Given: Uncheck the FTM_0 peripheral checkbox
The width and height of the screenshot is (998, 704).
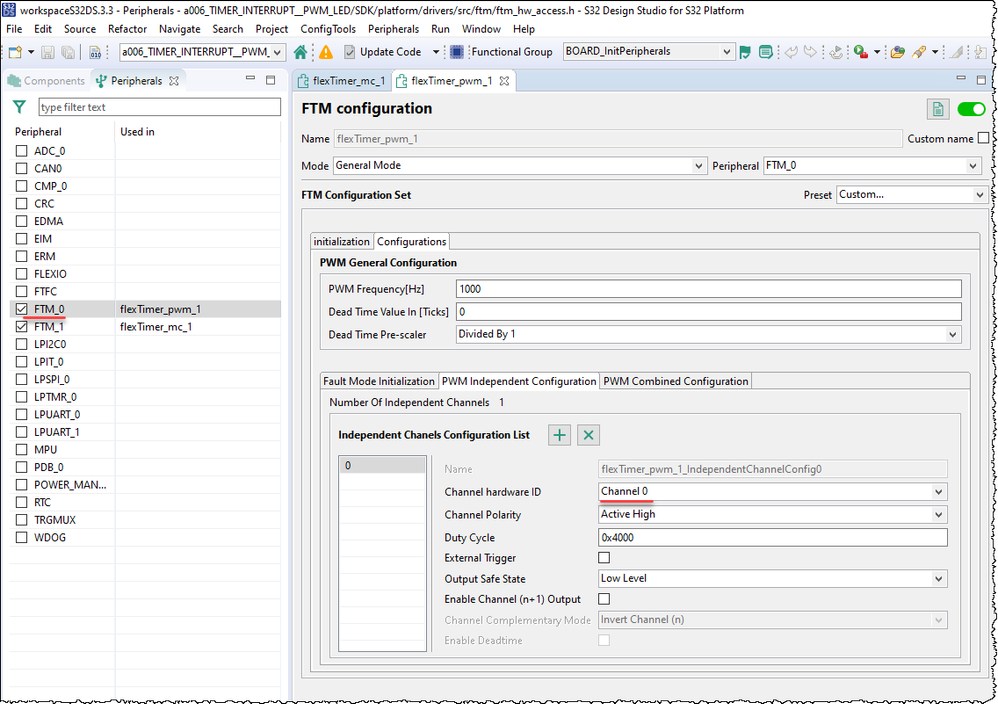Looking at the screenshot, I should (x=22, y=309).
